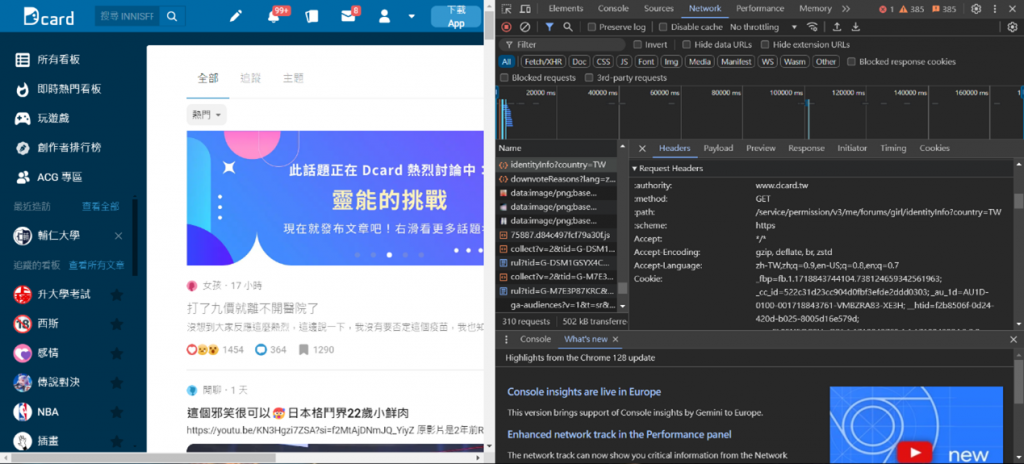Image resolution: width=1024 pixels, height=464 pixels.
Task: Check Hide data URLs checkbox
Action: (x=686, y=44)
